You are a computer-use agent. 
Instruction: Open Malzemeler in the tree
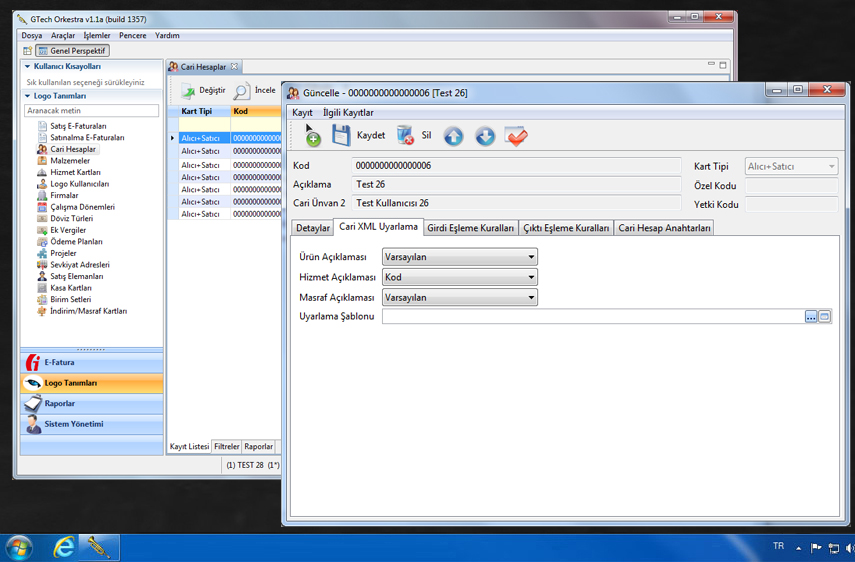tap(70, 161)
